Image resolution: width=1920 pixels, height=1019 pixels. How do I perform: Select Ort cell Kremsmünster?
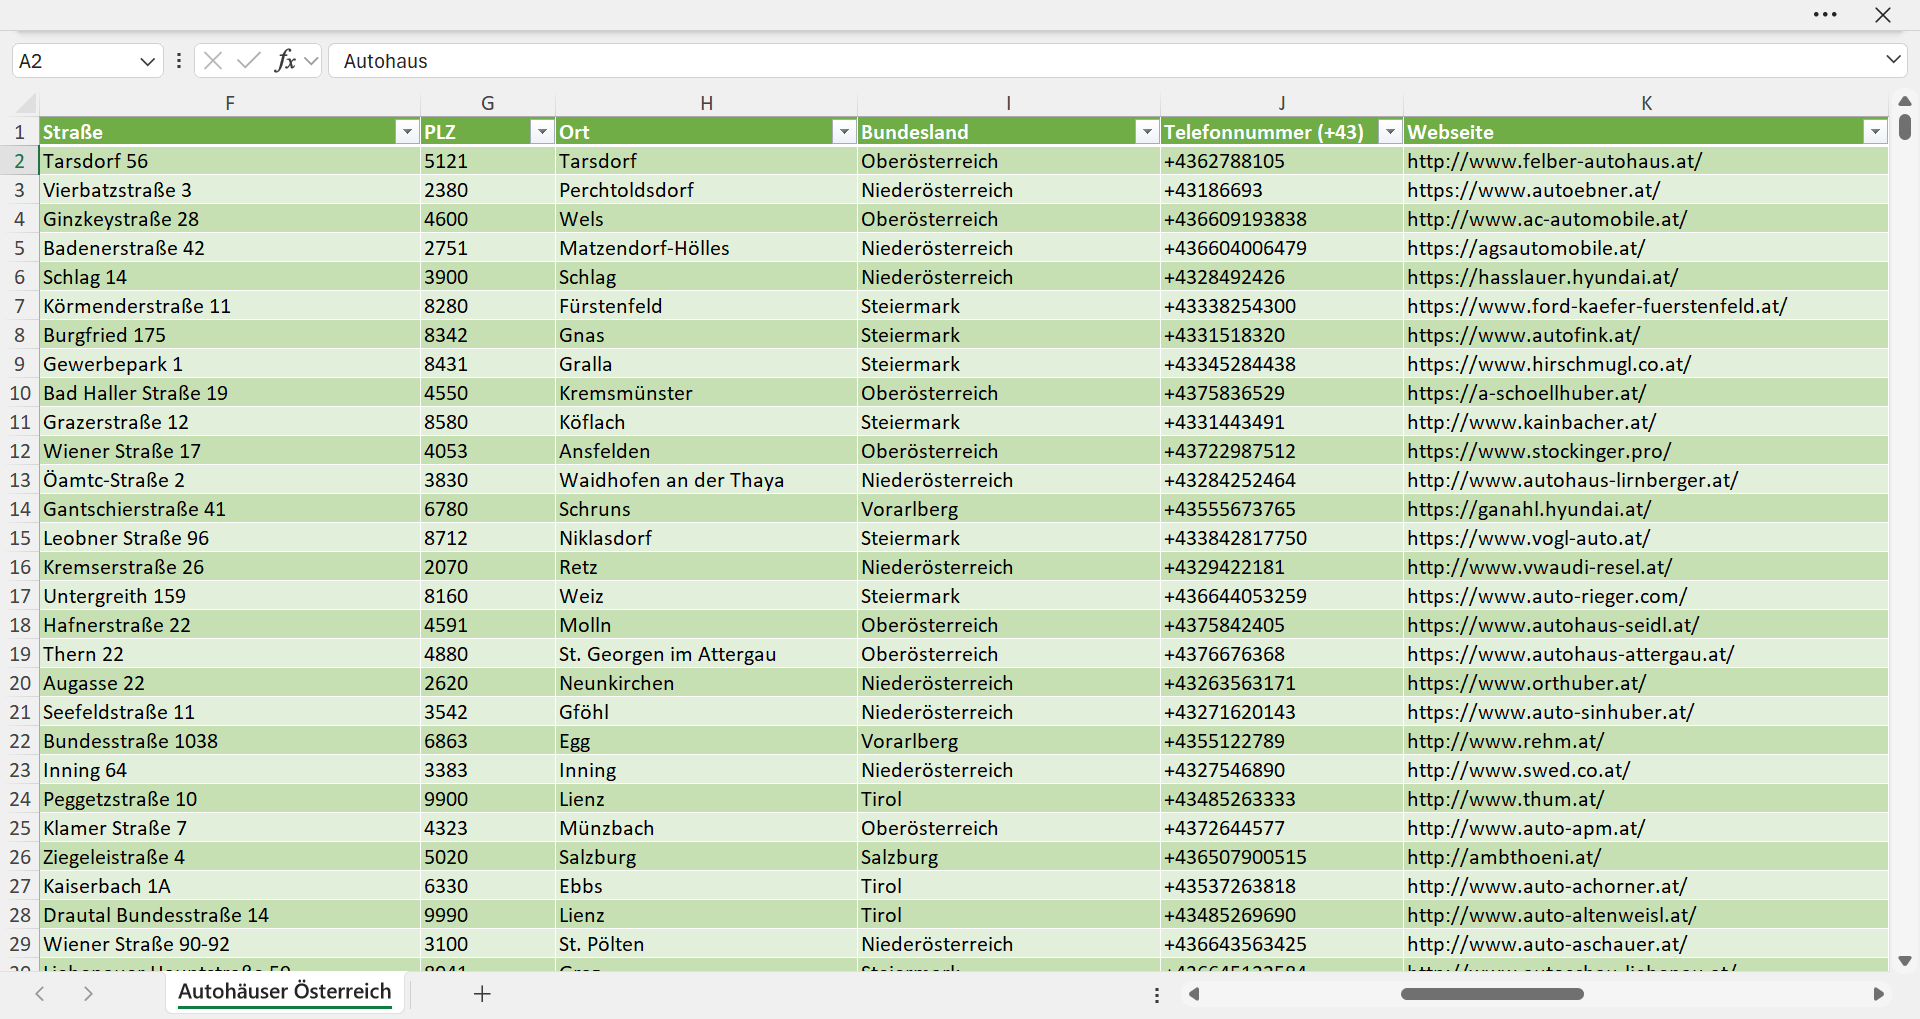pos(706,393)
